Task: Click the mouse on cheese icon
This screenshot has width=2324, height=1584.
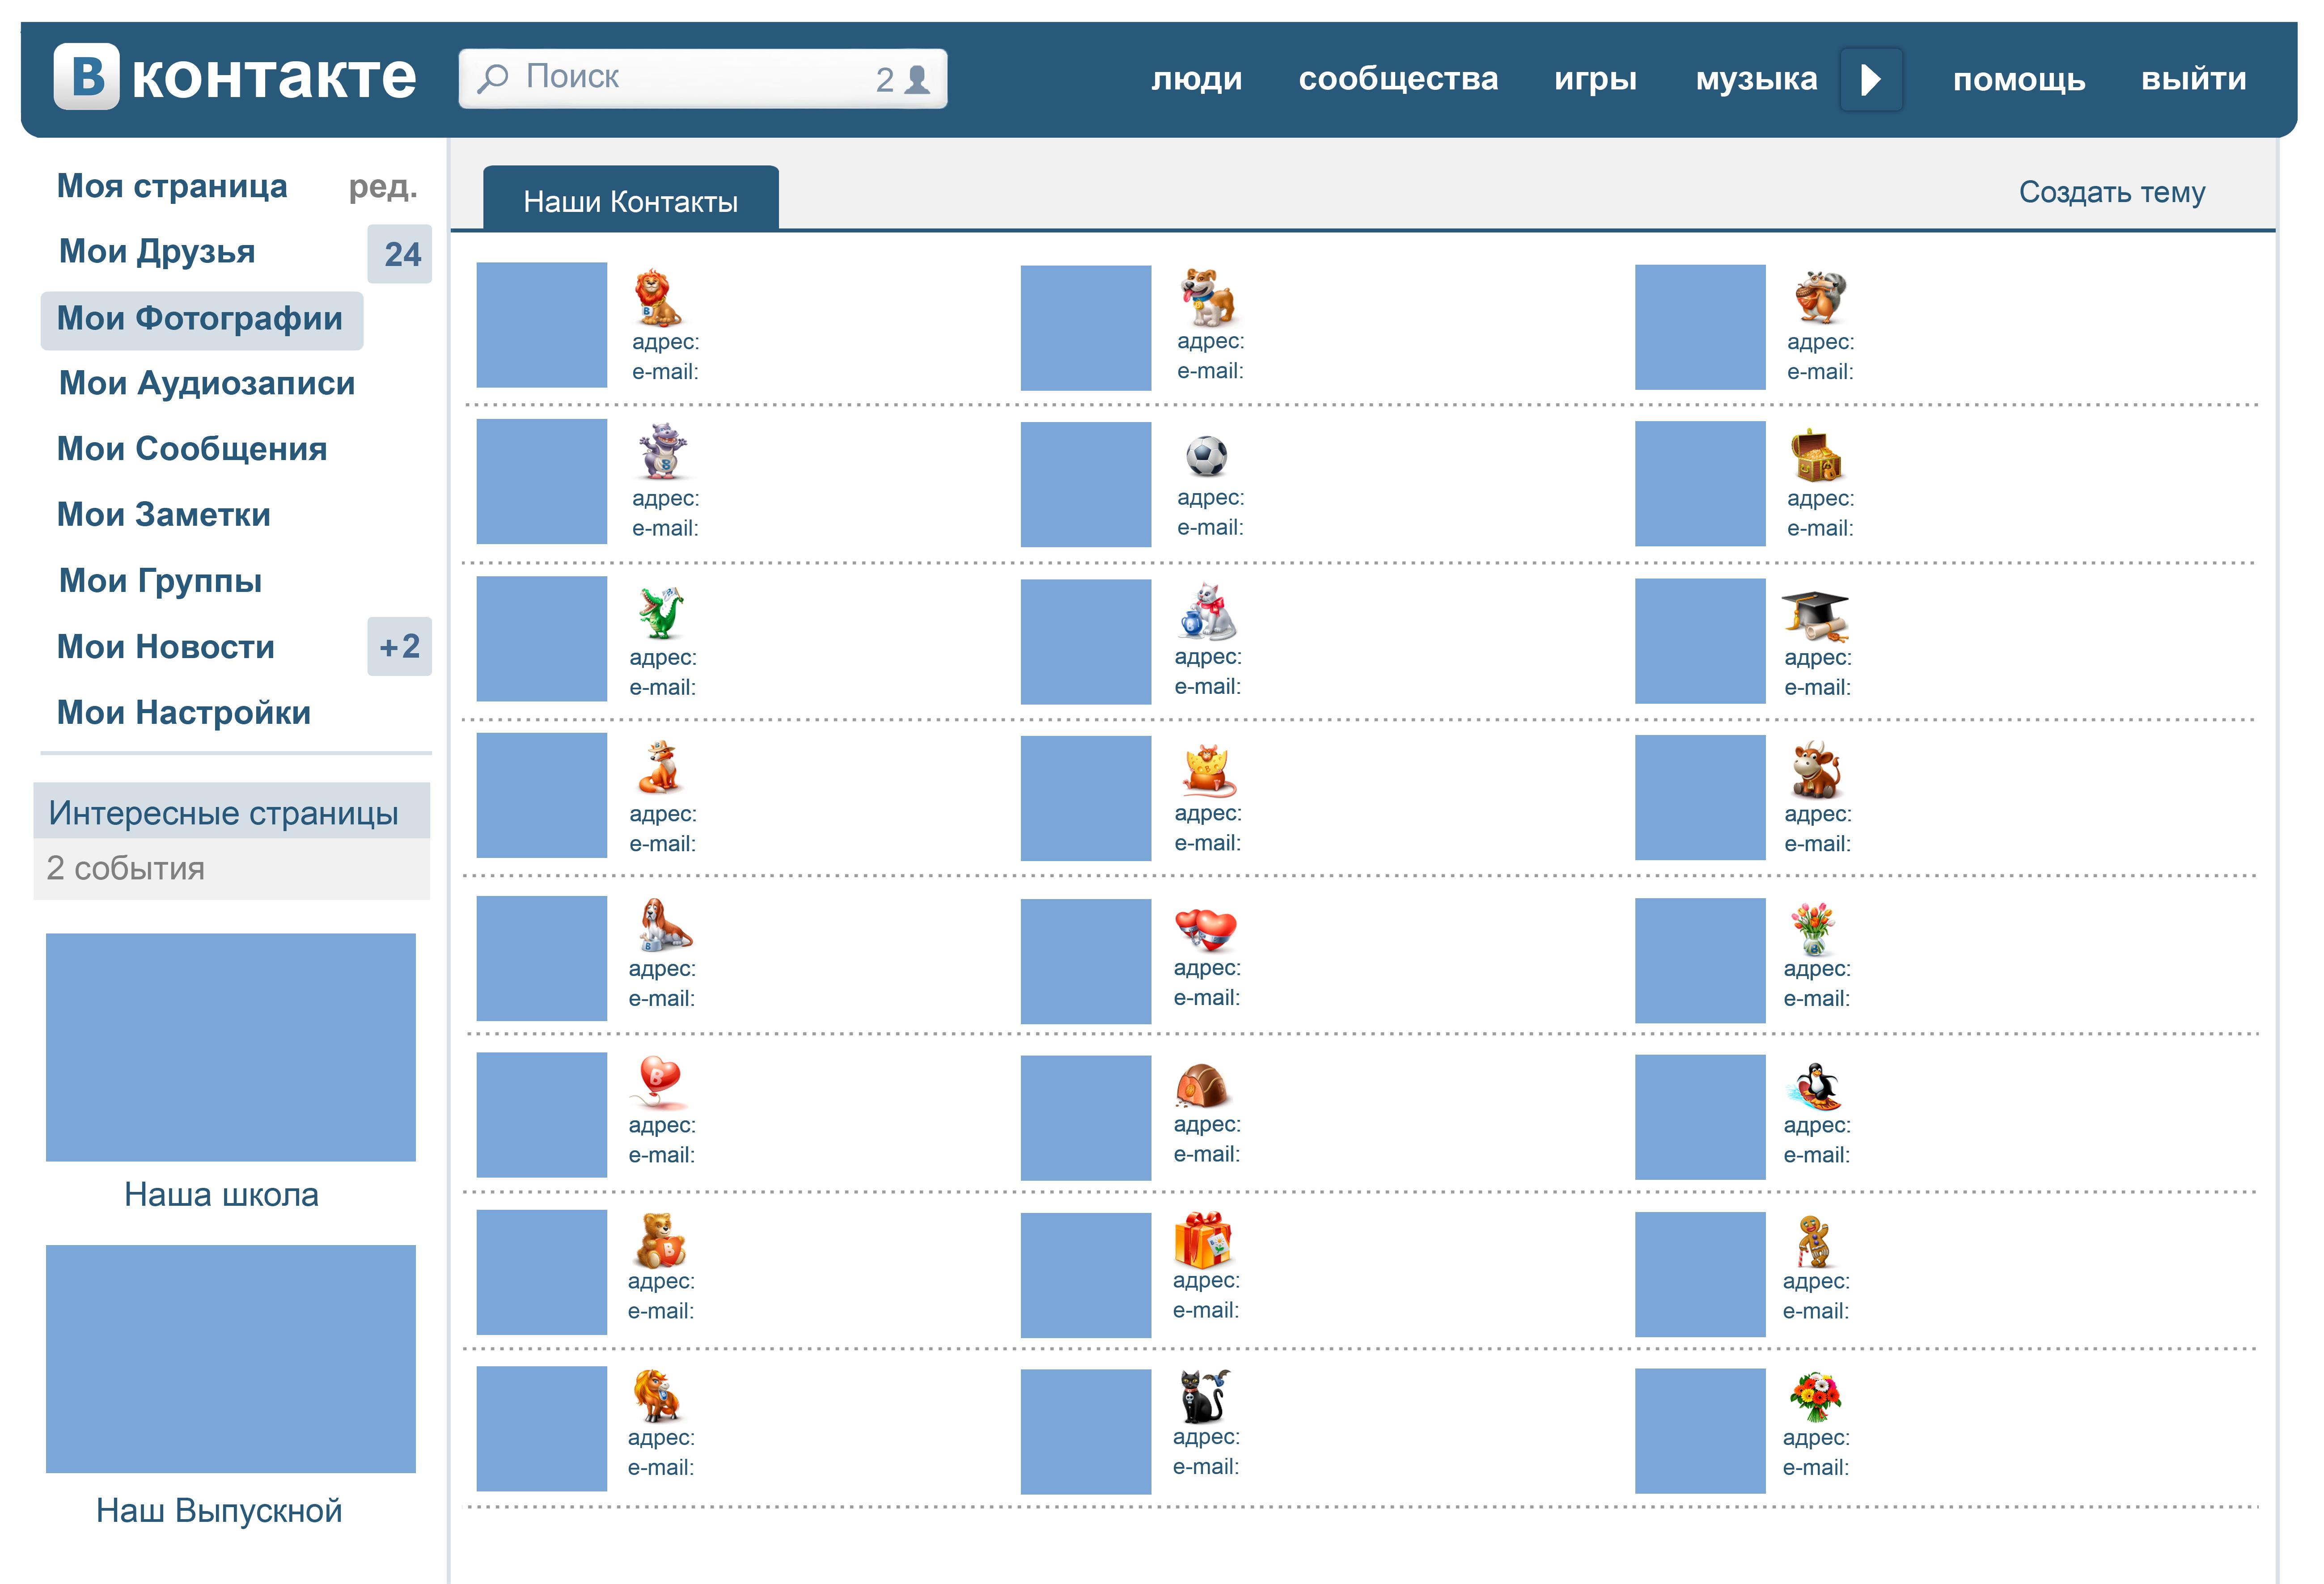Action: click(1209, 769)
